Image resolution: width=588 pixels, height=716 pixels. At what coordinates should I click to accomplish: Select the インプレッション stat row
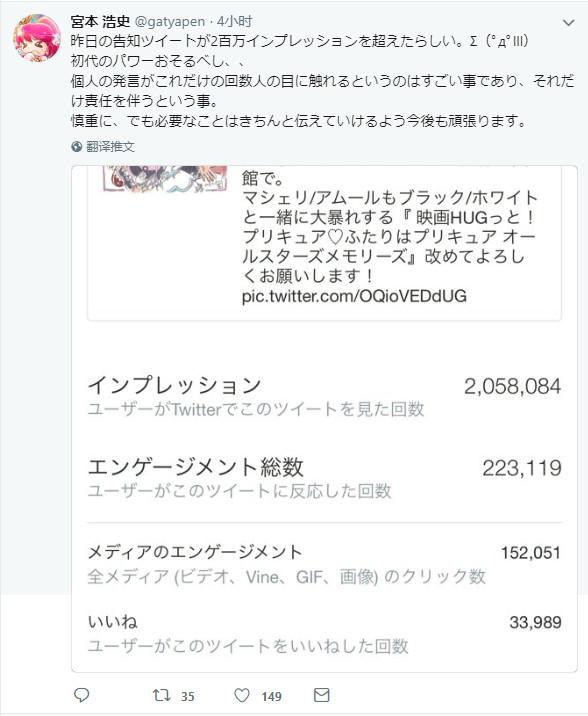point(324,396)
